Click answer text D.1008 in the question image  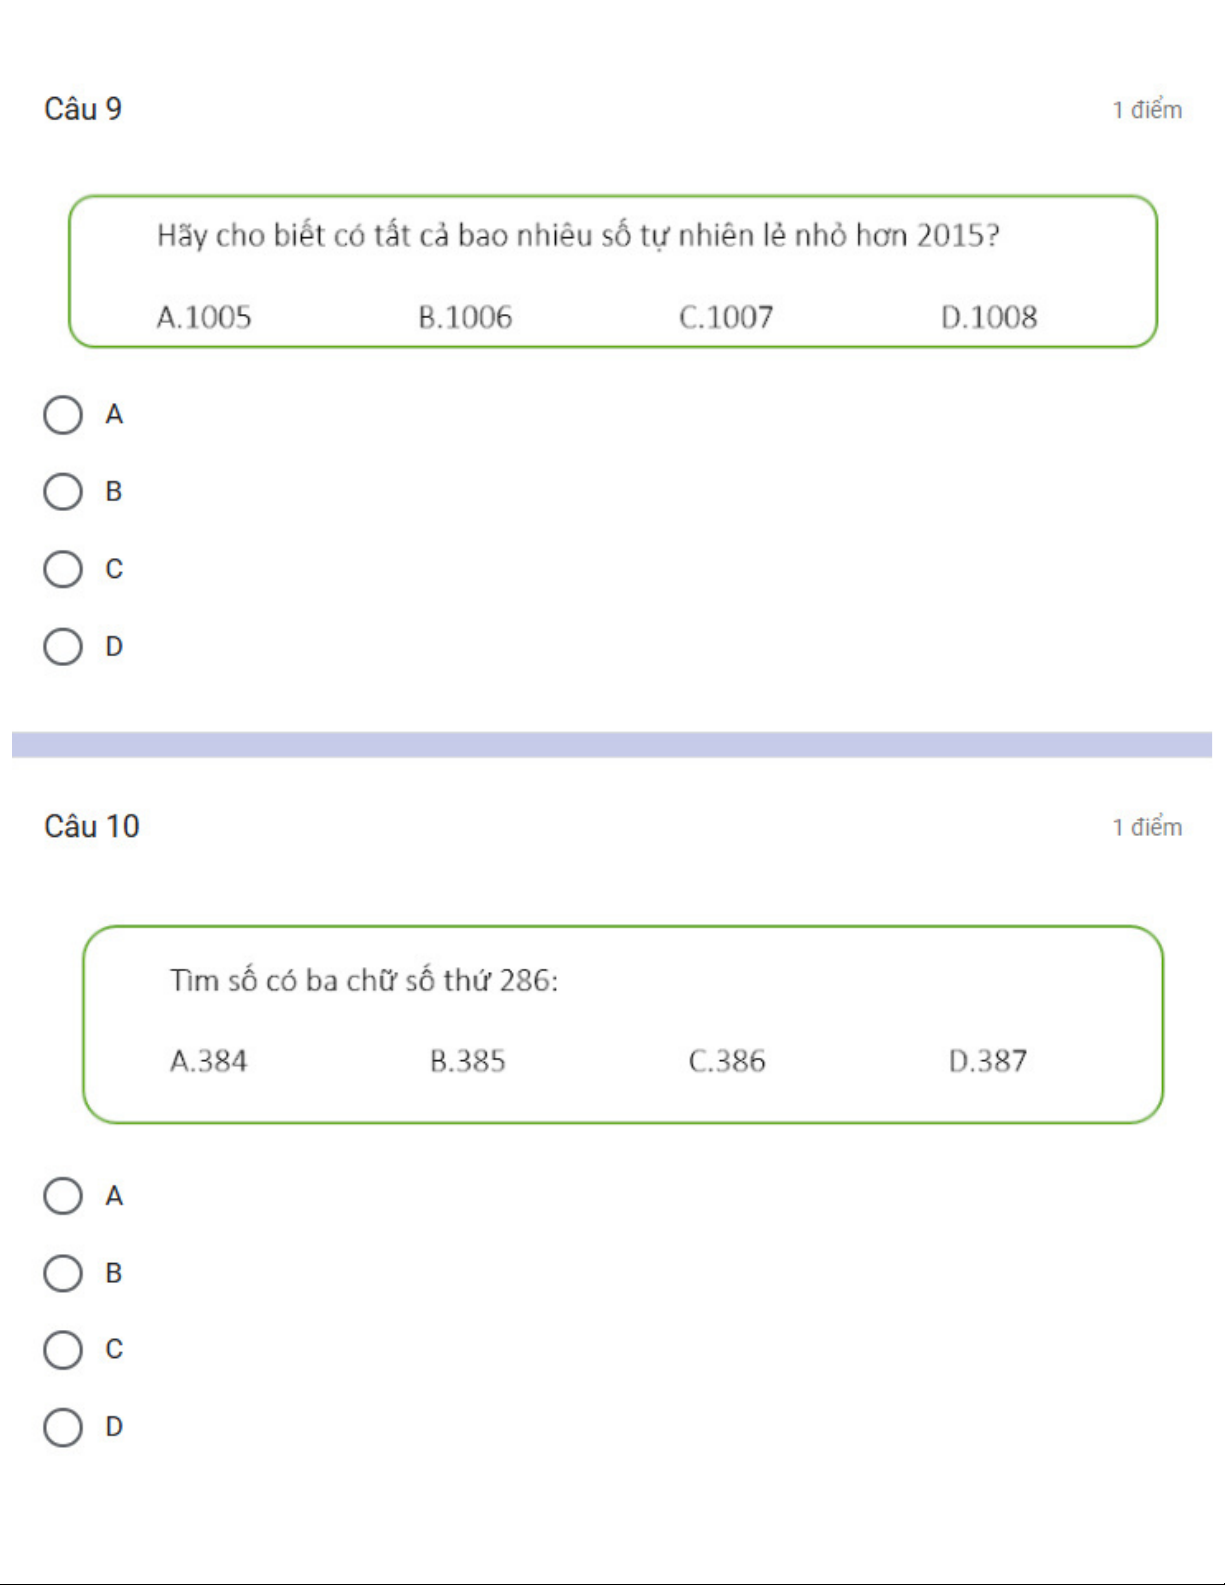click(989, 318)
